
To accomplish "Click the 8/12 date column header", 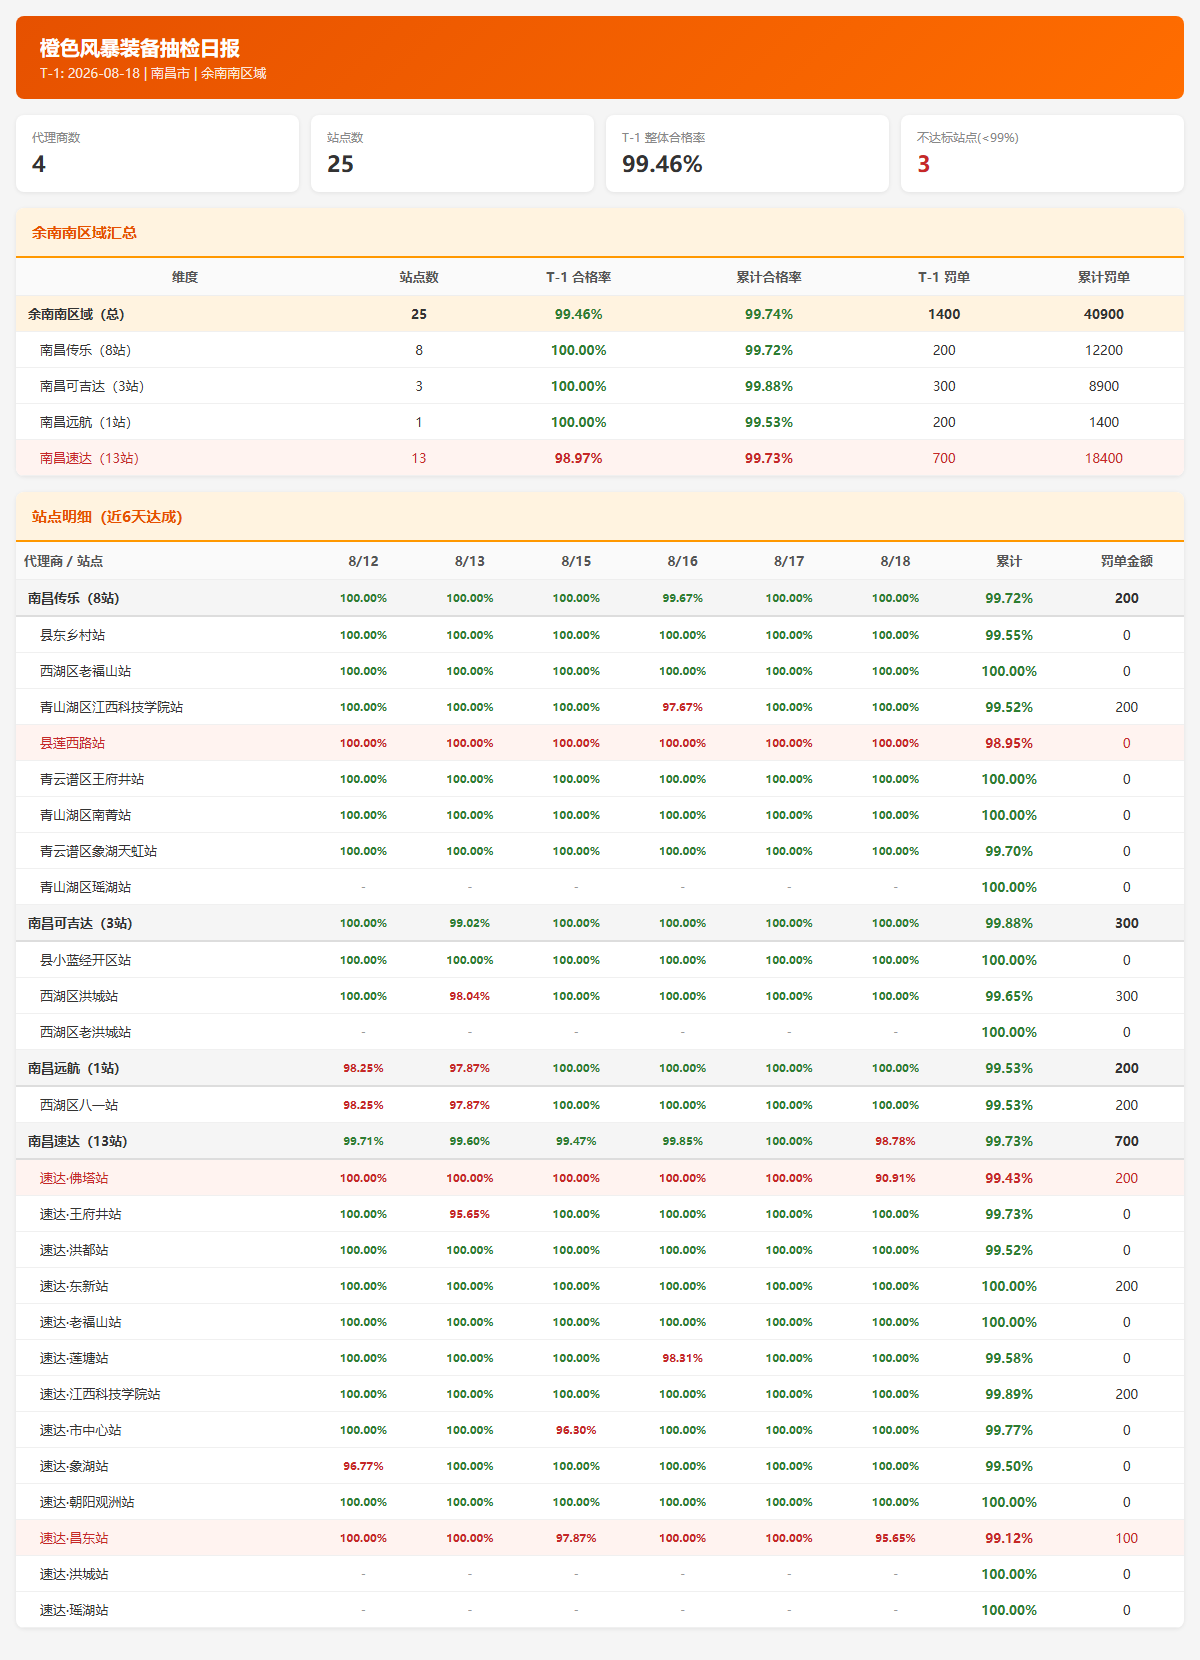I will point(363,561).
